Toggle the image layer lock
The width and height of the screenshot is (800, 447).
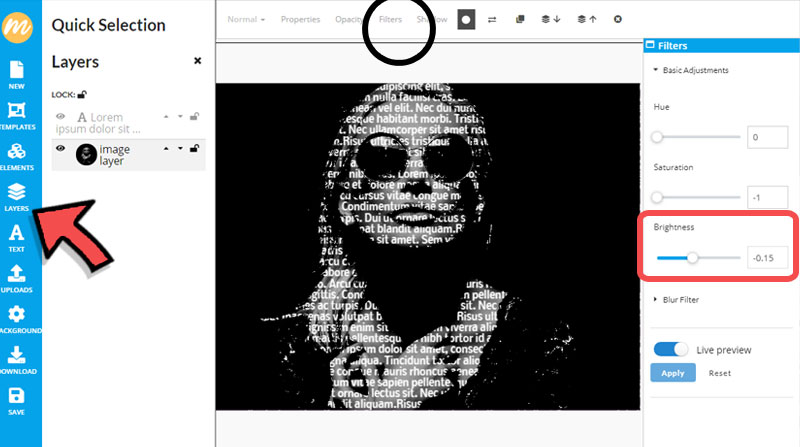click(x=194, y=148)
